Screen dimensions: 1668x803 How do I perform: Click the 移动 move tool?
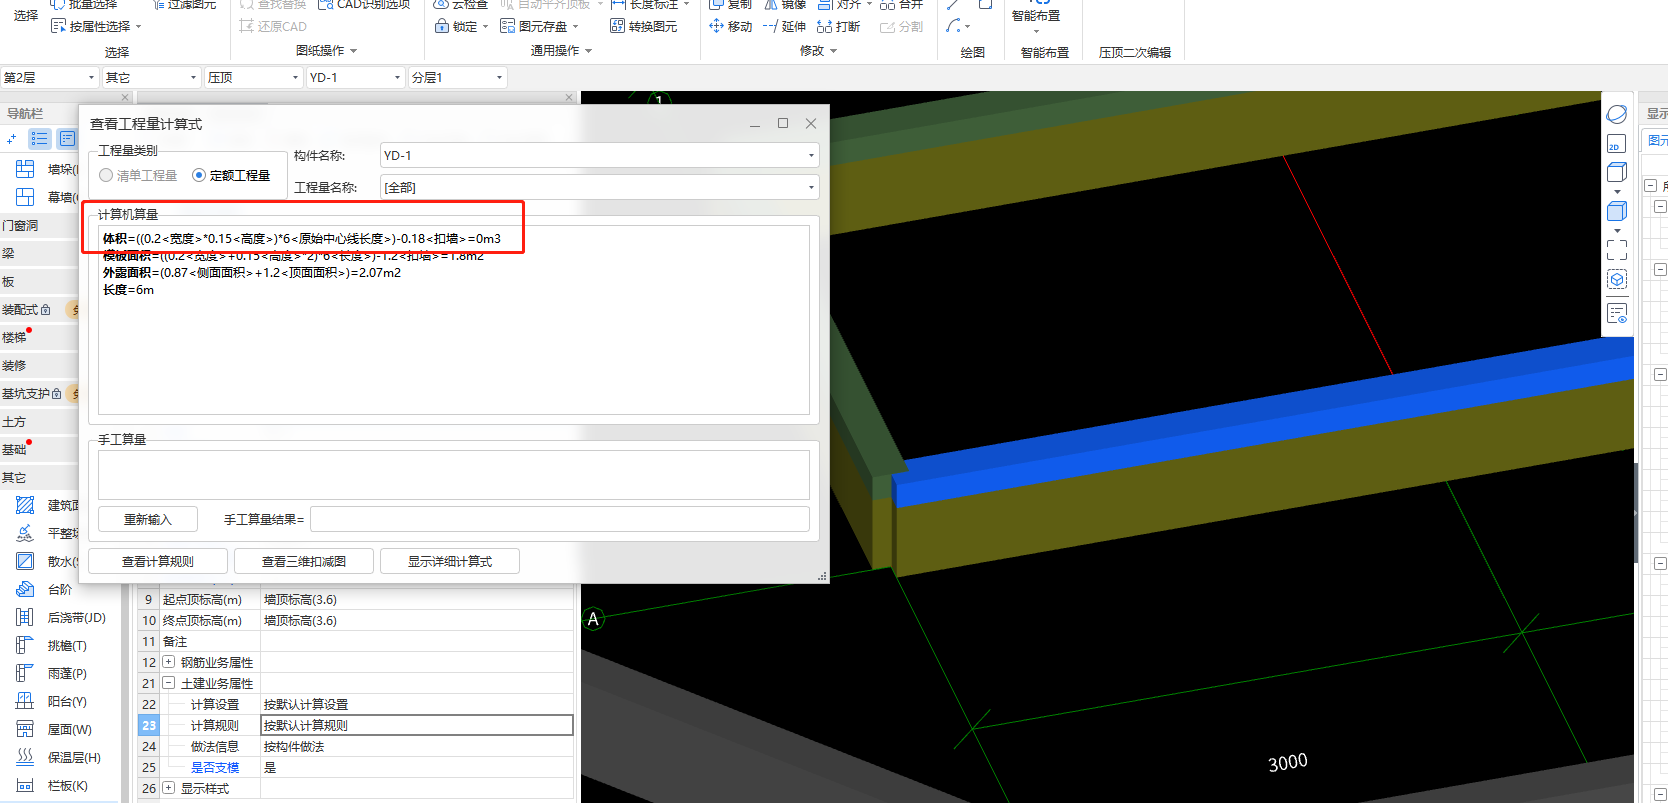pos(730,26)
